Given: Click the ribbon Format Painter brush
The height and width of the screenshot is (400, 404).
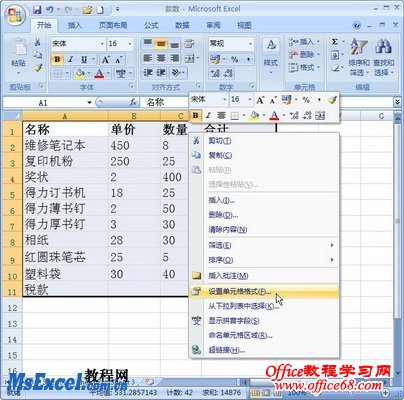Looking at the screenshot, I should [37, 68].
